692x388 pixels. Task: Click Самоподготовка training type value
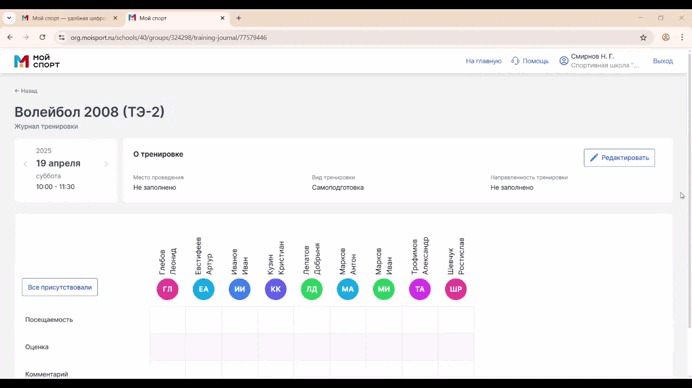coord(338,188)
